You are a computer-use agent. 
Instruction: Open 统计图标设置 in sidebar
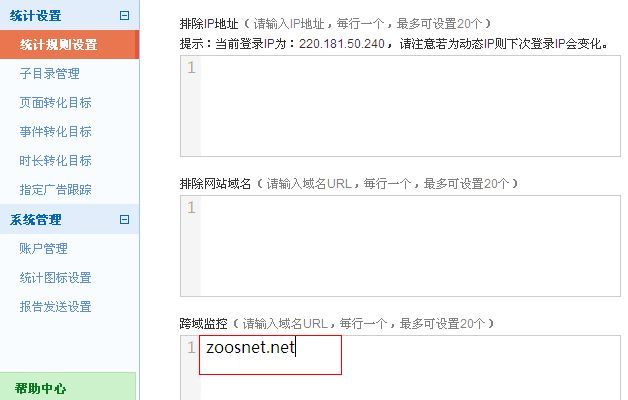pyautogui.click(x=56, y=277)
